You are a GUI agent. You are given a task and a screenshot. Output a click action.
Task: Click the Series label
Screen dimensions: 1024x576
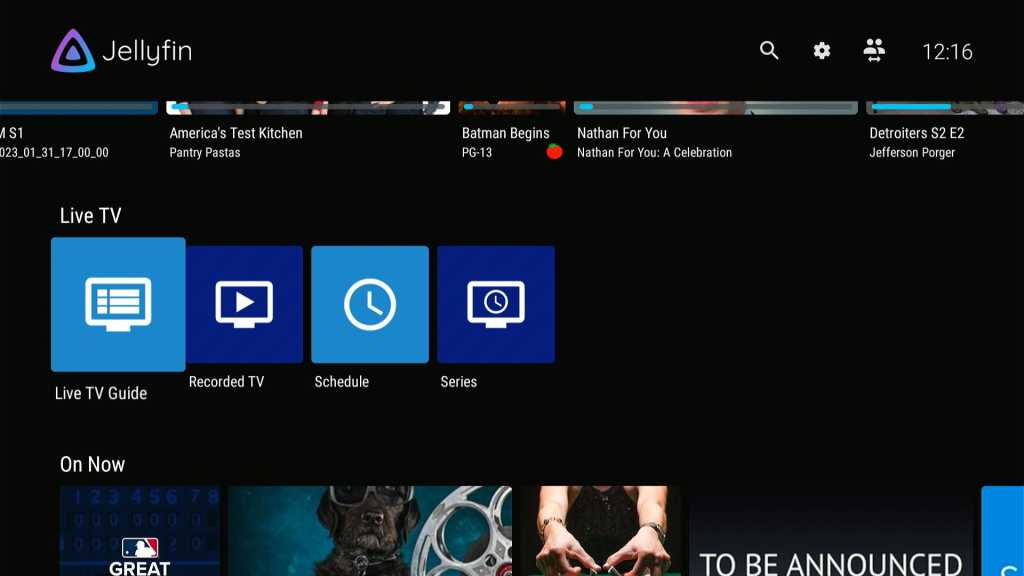point(458,382)
